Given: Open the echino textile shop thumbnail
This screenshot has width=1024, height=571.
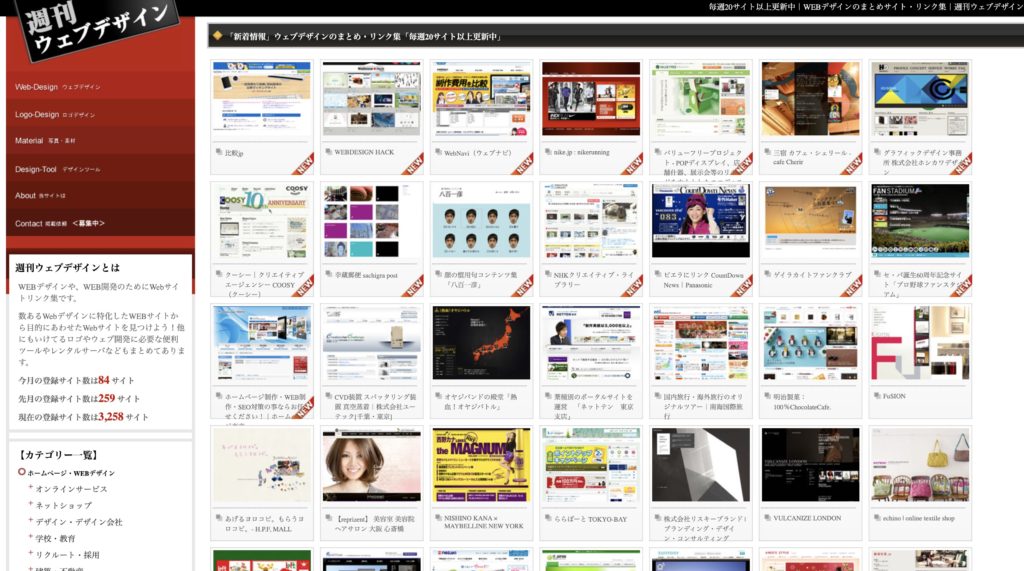Looking at the screenshot, I should point(920,465).
